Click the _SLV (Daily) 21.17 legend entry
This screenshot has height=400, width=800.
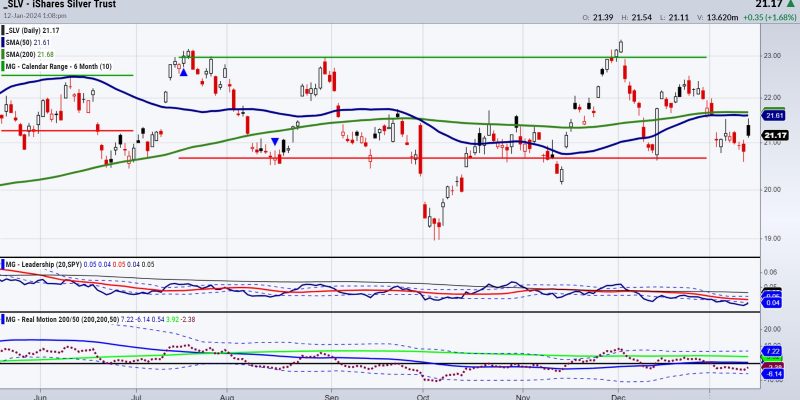pyautogui.click(x=33, y=31)
